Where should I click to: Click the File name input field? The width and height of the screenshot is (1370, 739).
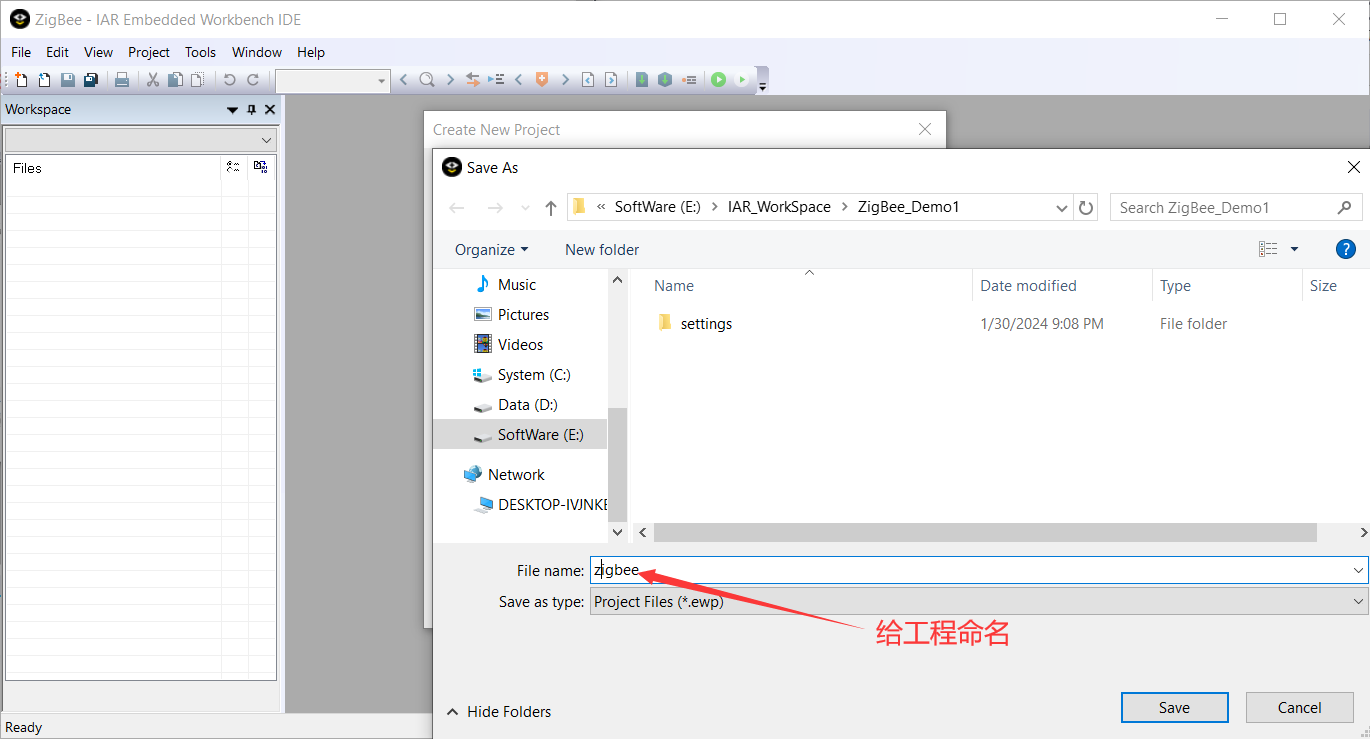pos(969,570)
